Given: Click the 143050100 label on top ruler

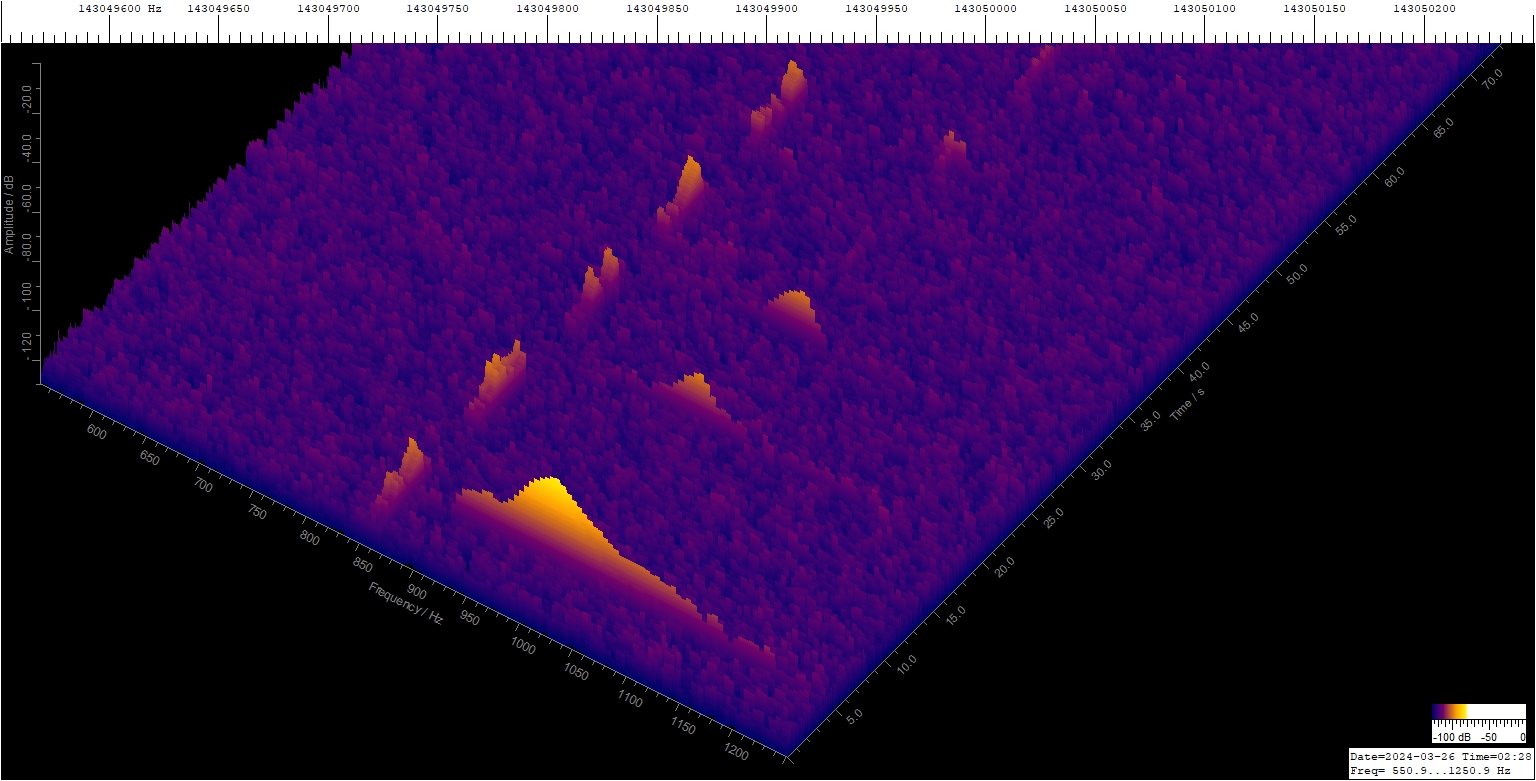Looking at the screenshot, I should click(x=1205, y=8).
